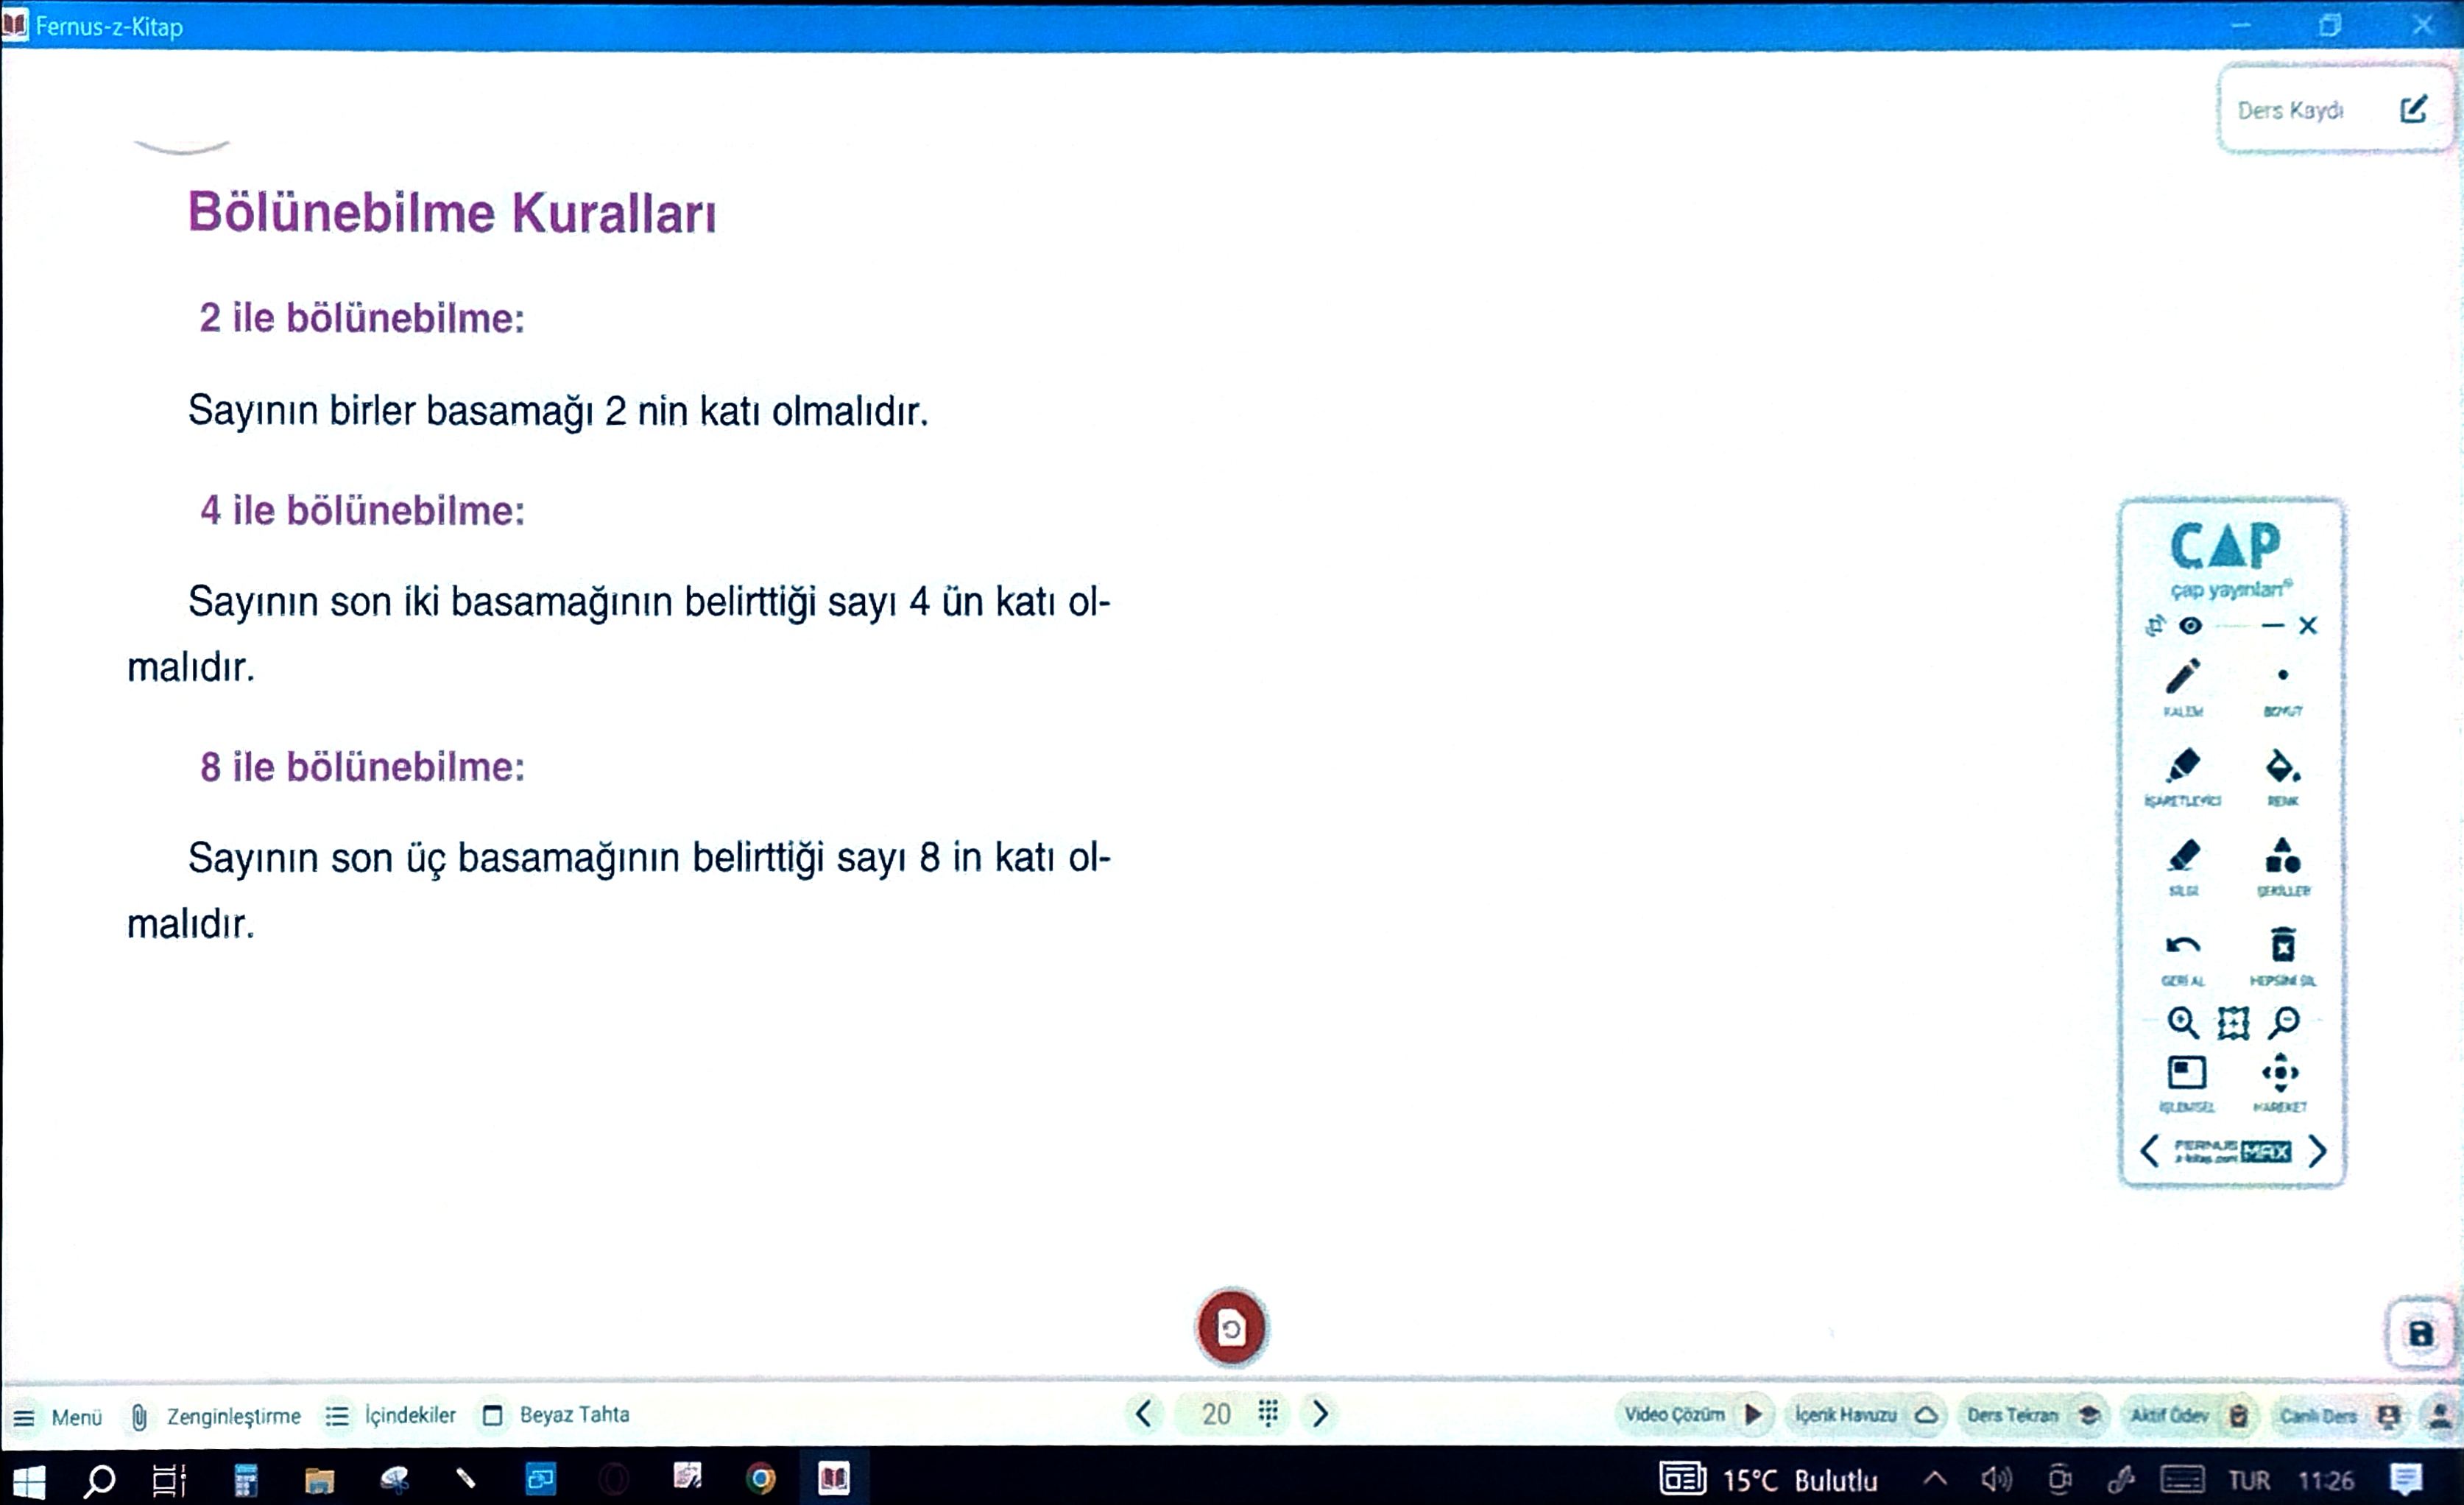Select the Hareket move tool
The height and width of the screenshot is (1505, 2464).
[x=2280, y=1073]
